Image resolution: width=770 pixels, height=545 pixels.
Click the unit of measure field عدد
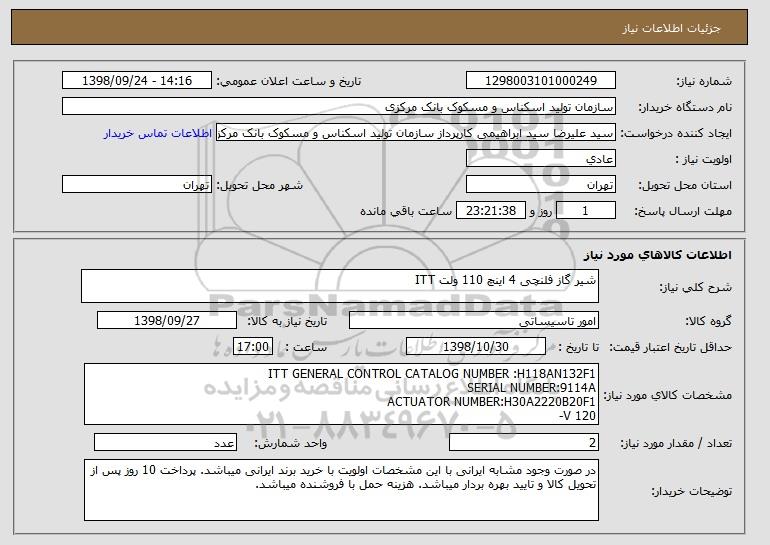click(x=165, y=442)
